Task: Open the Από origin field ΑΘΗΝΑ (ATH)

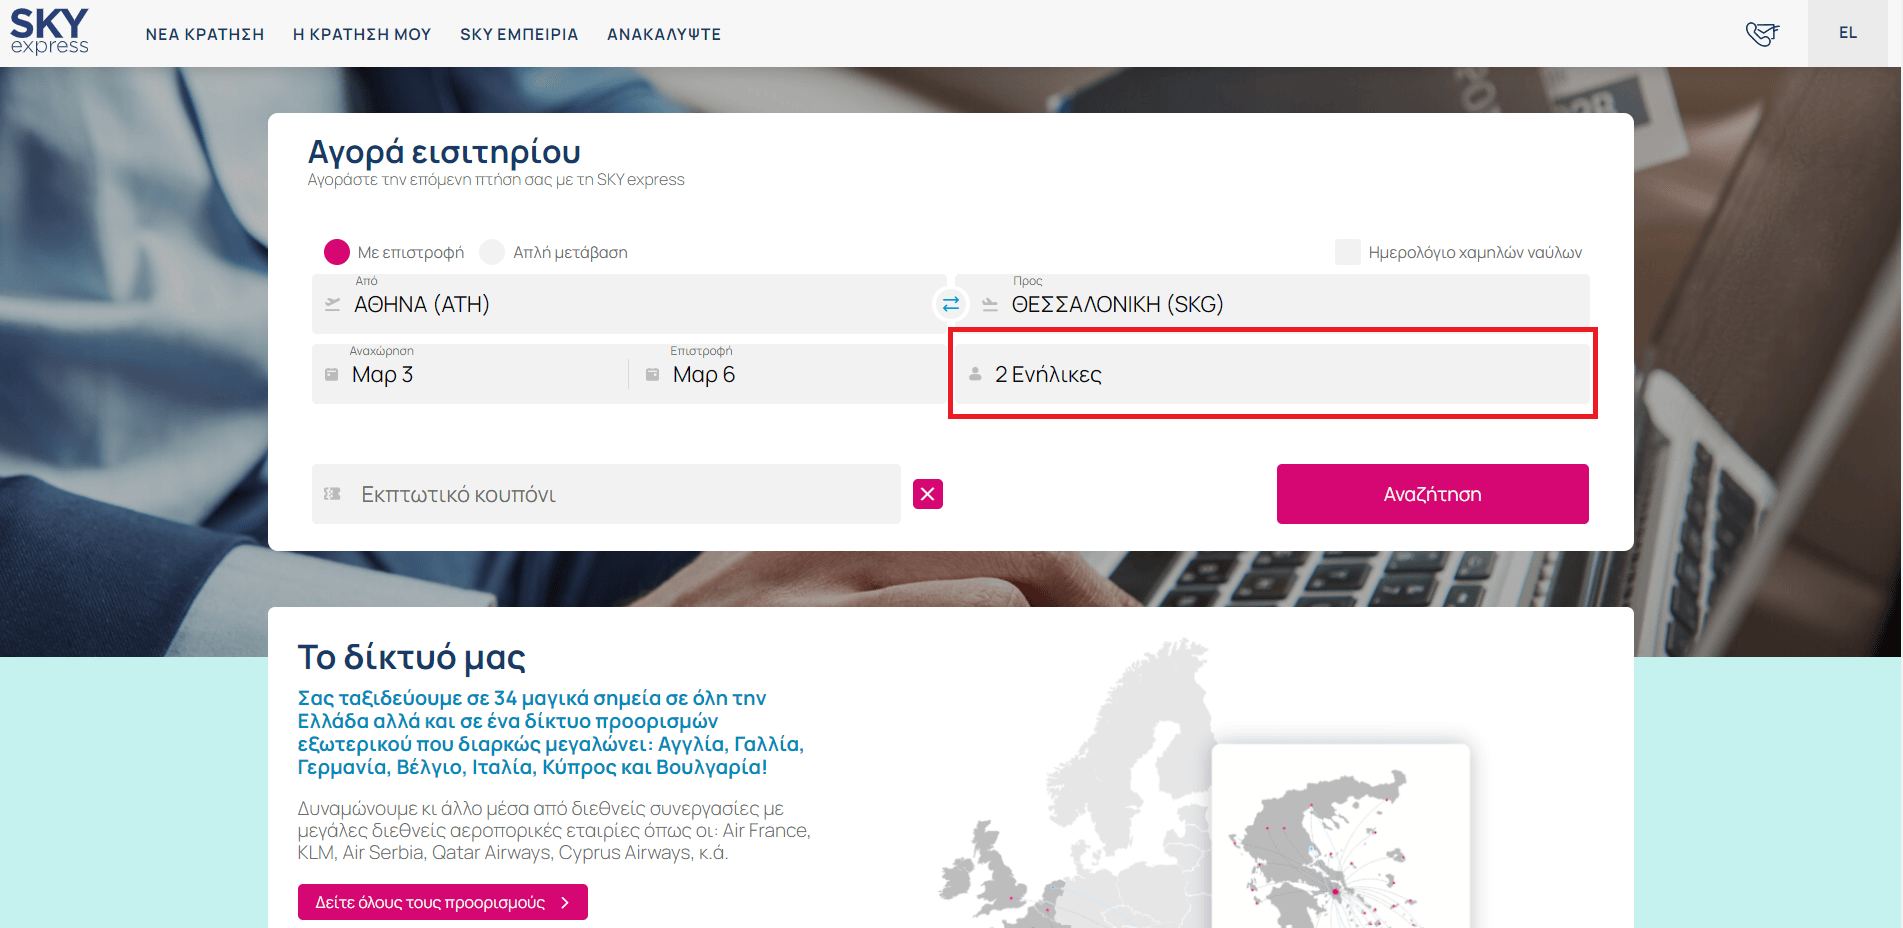Action: coord(629,304)
